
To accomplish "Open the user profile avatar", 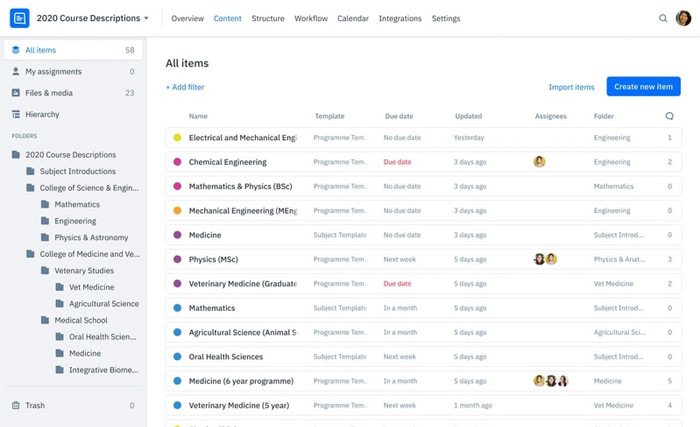I will coord(683,18).
